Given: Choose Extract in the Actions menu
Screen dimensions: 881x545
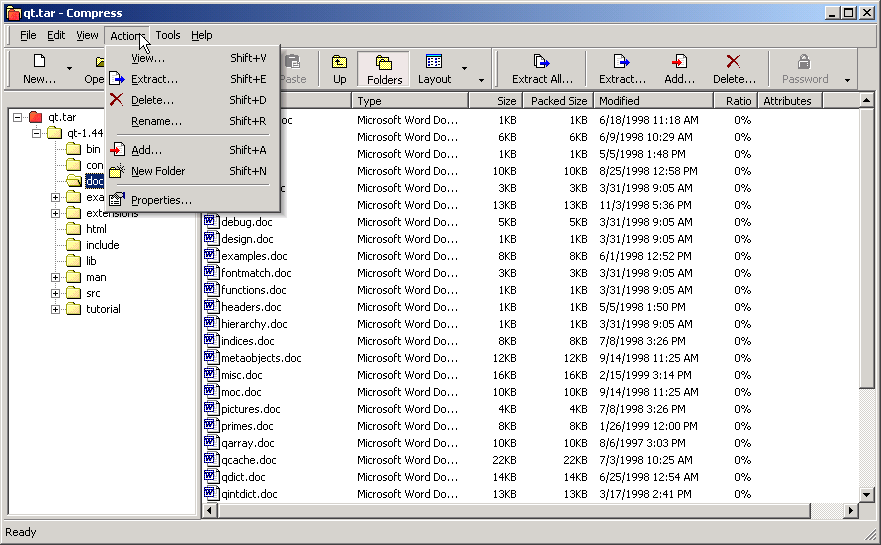Looking at the screenshot, I should 193,79.
